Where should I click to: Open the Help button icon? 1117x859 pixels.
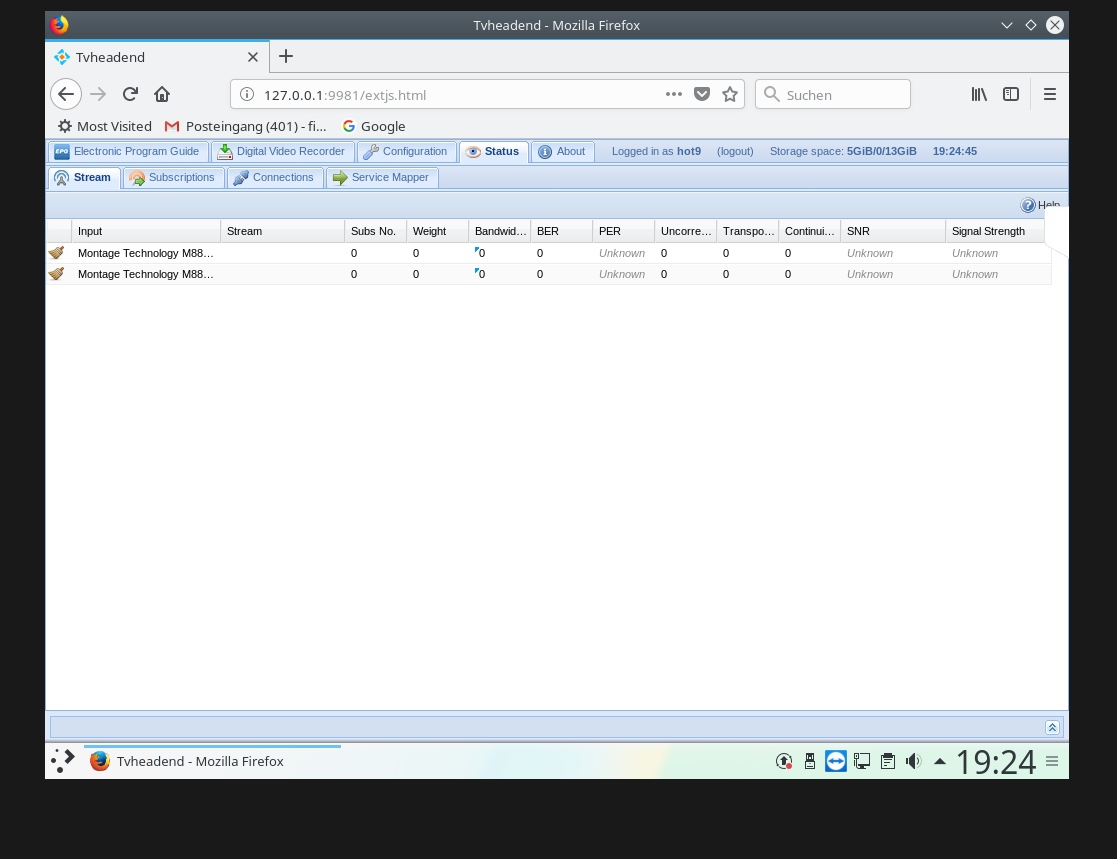pyautogui.click(x=1028, y=205)
